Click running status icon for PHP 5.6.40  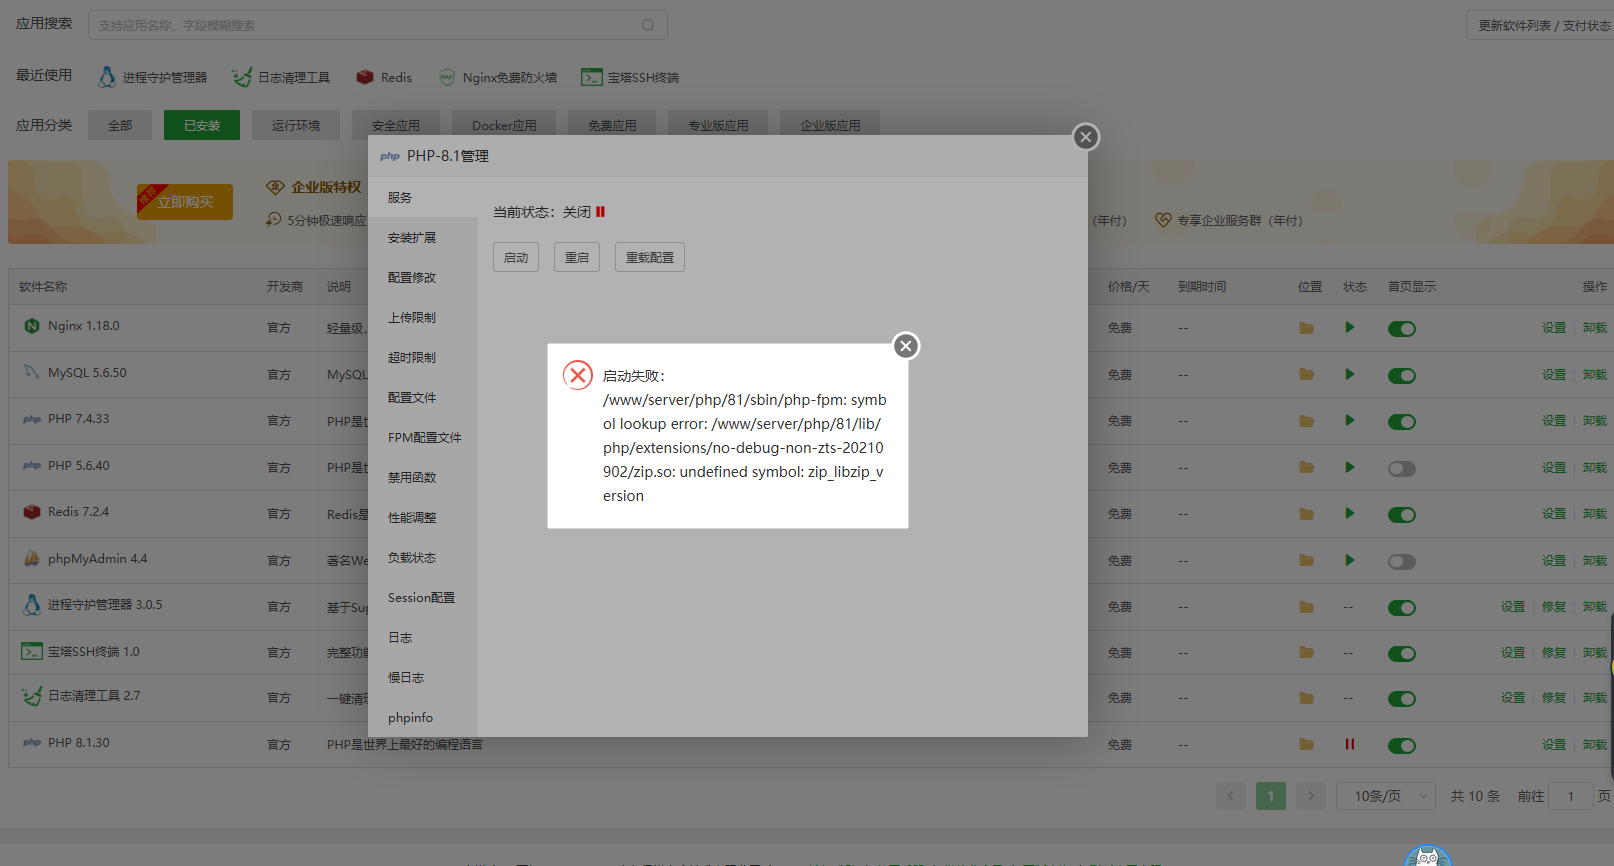pos(1350,467)
